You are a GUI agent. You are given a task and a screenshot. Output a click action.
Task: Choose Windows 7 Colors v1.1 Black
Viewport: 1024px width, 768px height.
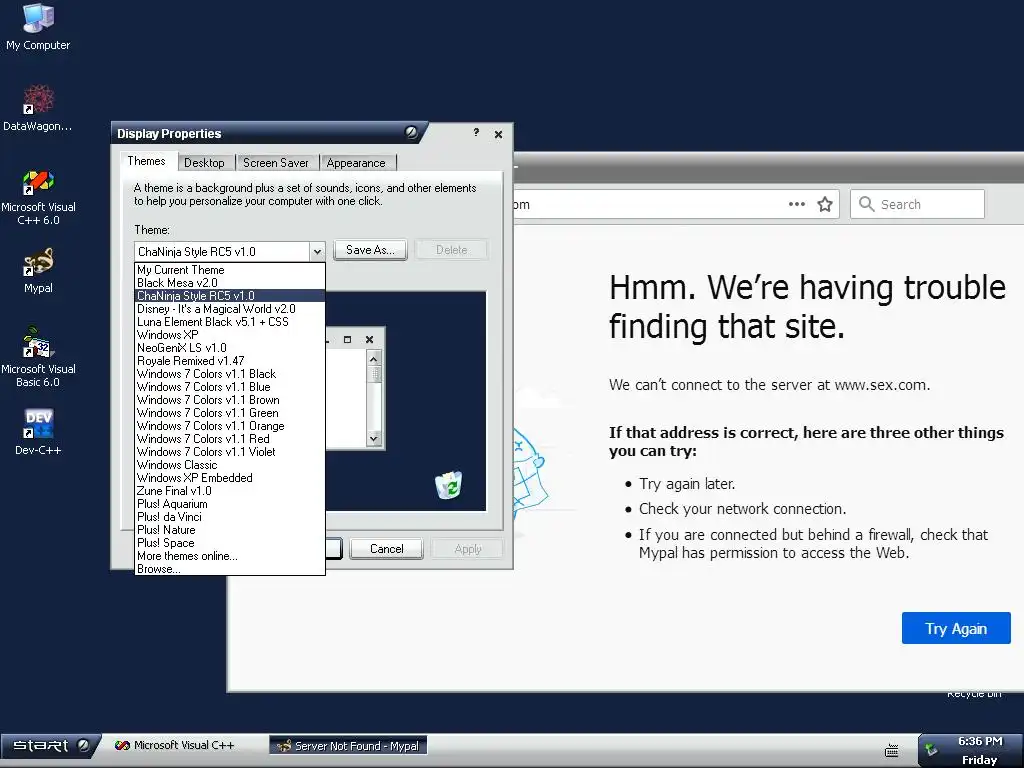pyautogui.click(x=230, y=374)
